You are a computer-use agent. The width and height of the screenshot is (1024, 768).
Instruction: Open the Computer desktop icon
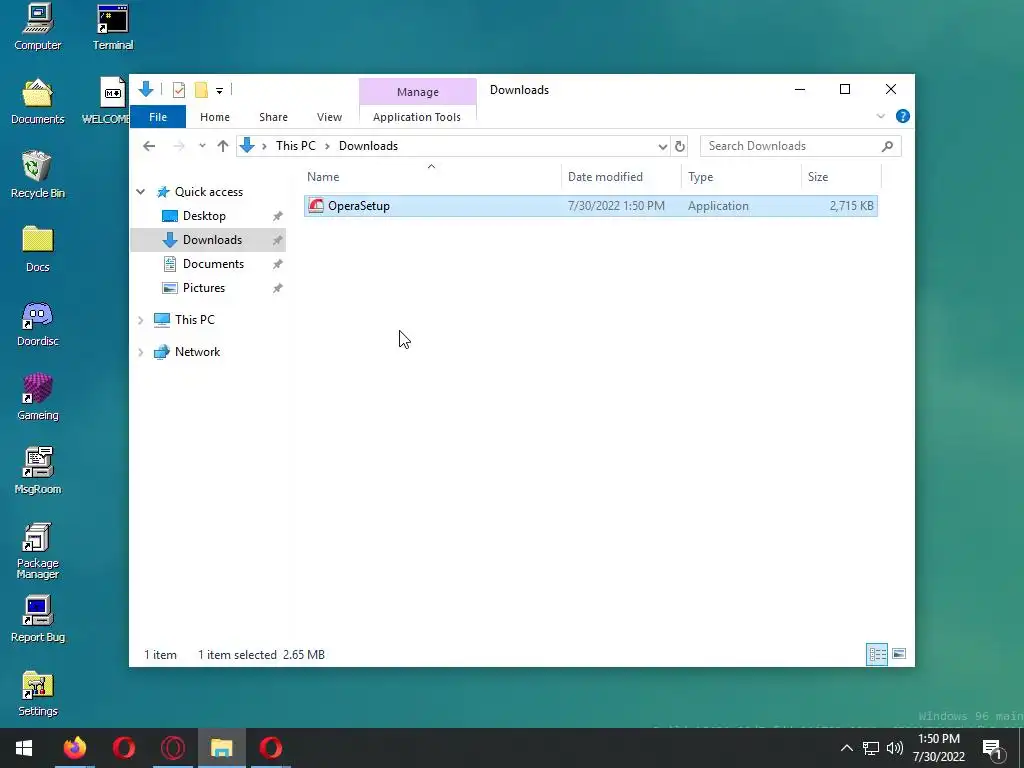coord(38,27)
